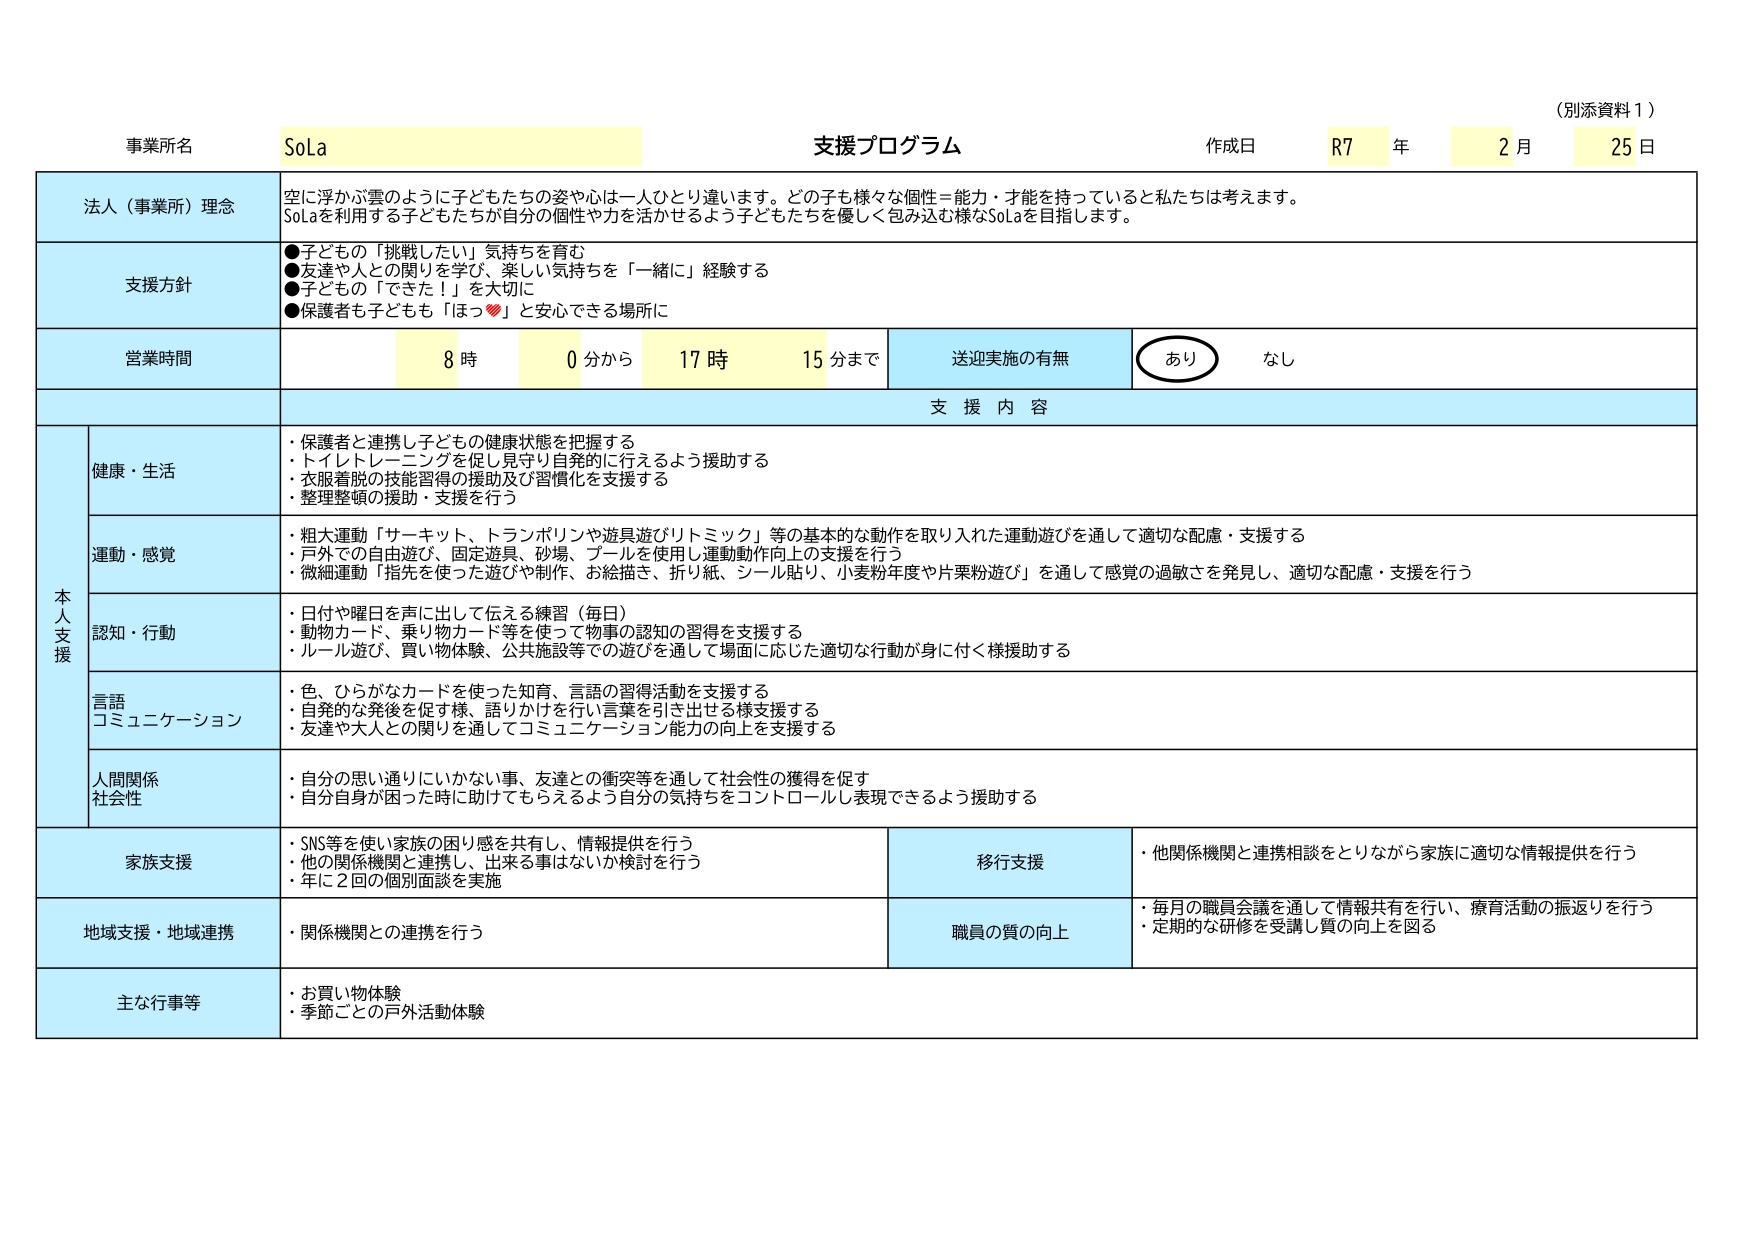
Task: Click the SoLa facility name field
Action: (461, 147)
